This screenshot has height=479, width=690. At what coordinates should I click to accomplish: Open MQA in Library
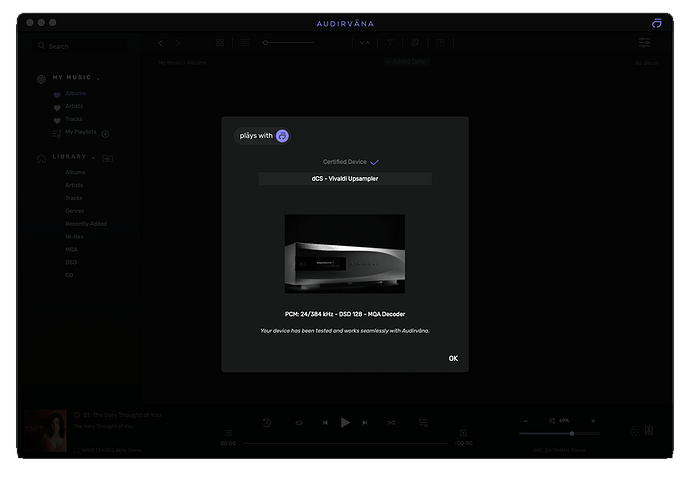click(x=71, y=249)
